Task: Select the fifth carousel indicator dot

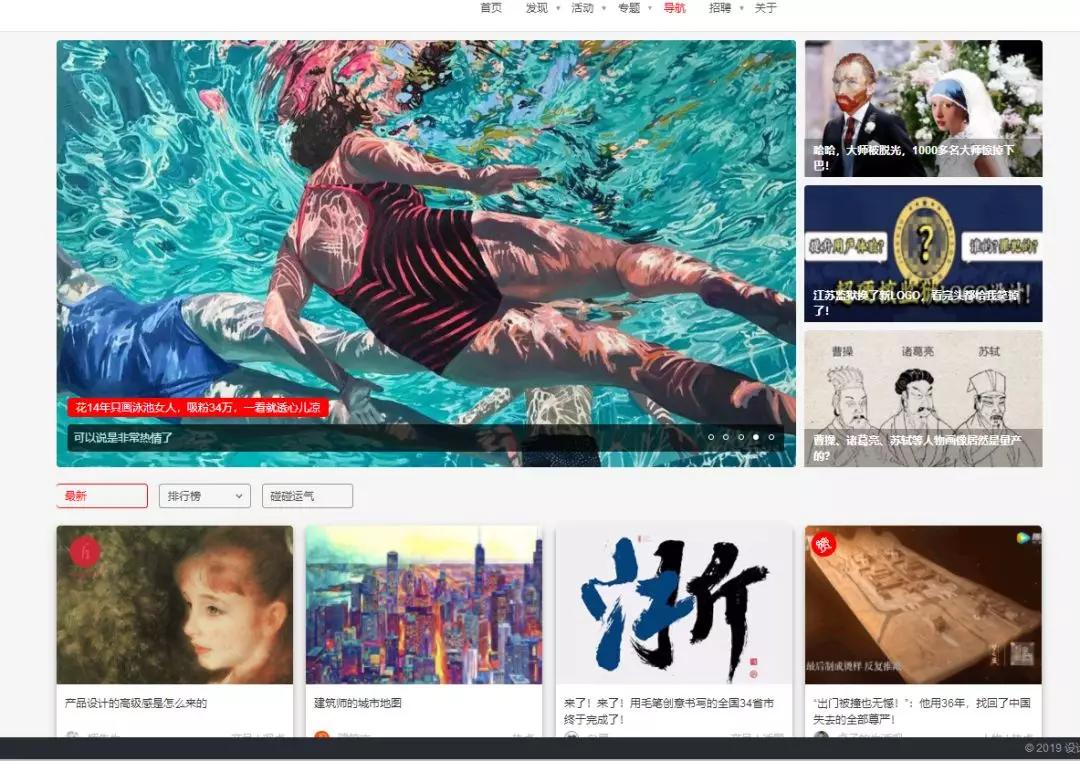Action: [769, 437]
